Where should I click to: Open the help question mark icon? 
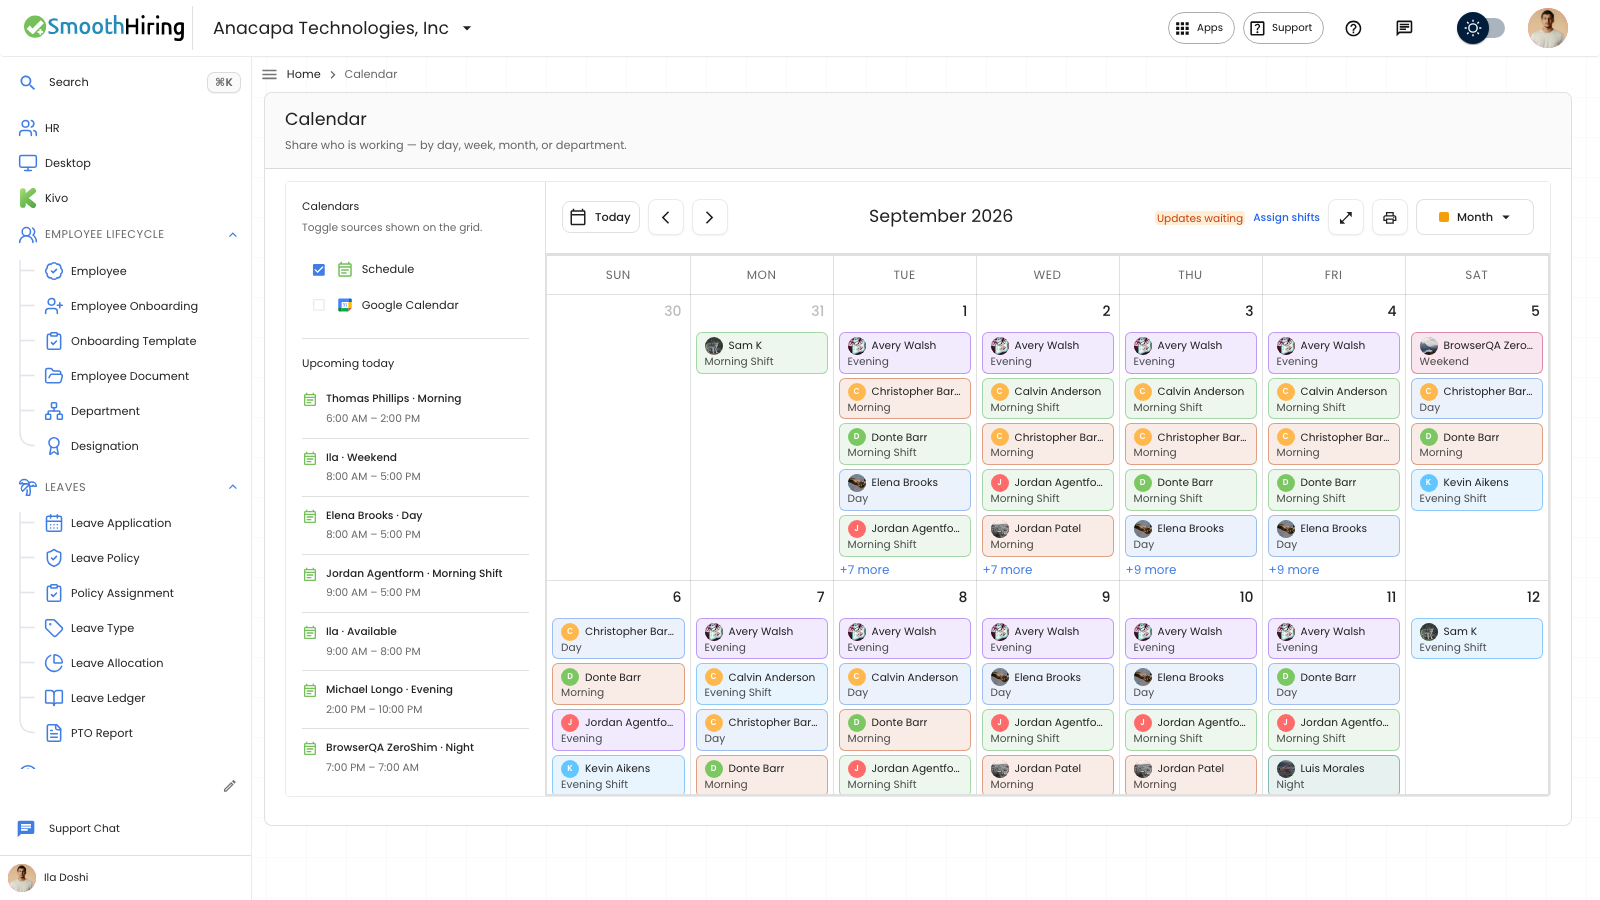coord(1353,28)
